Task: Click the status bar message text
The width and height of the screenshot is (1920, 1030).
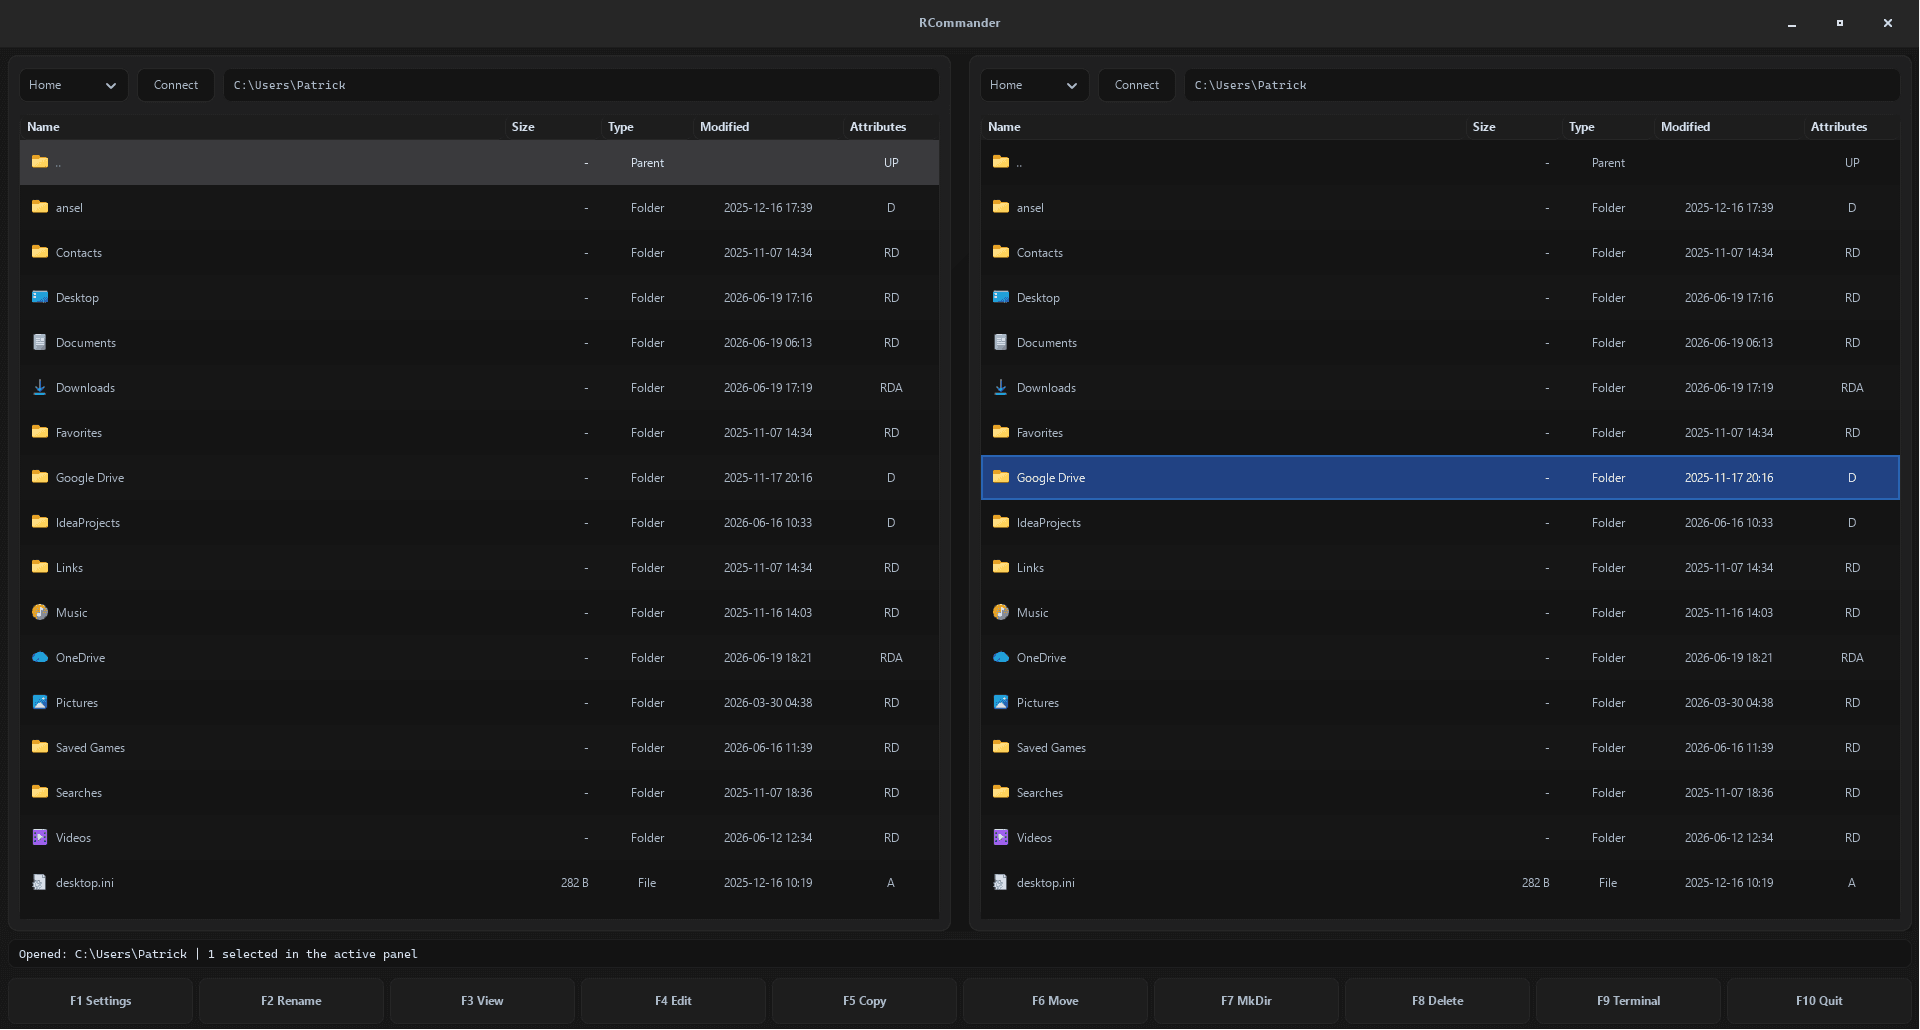Action: click(x=218, y=954)
